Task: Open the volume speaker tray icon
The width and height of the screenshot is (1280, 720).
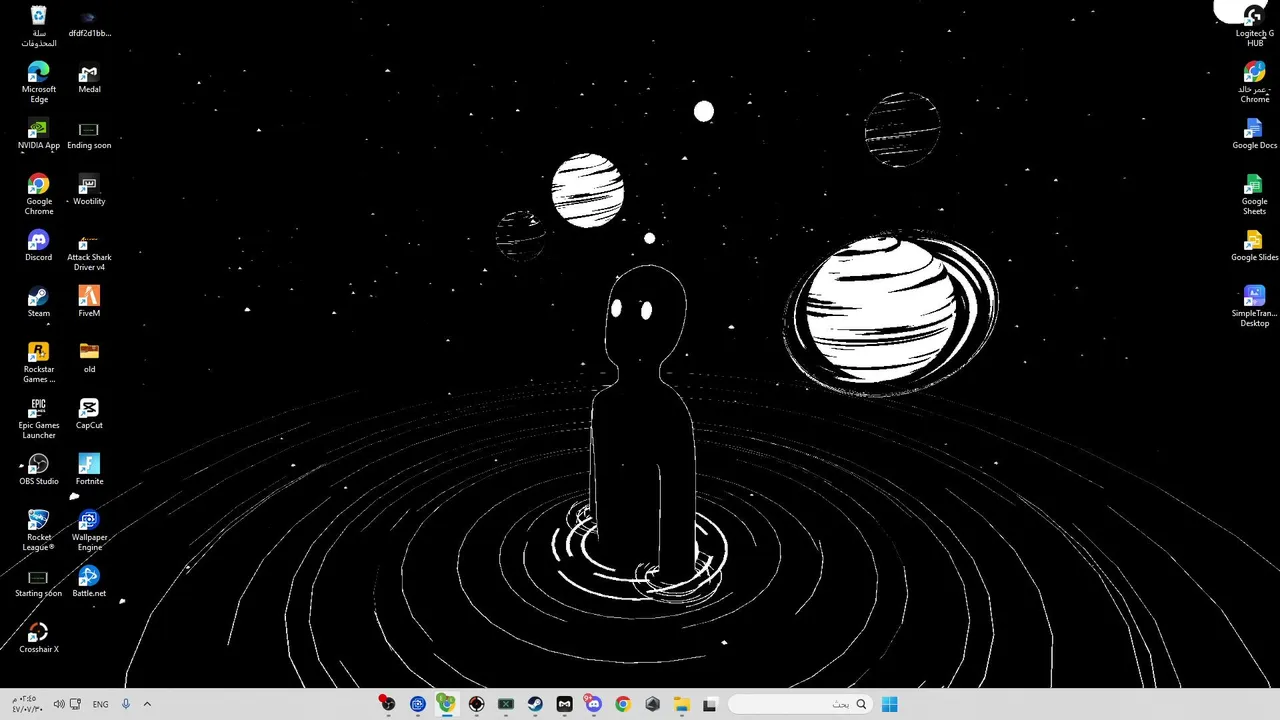Action: pyautogui.click(x=58, y=704)
